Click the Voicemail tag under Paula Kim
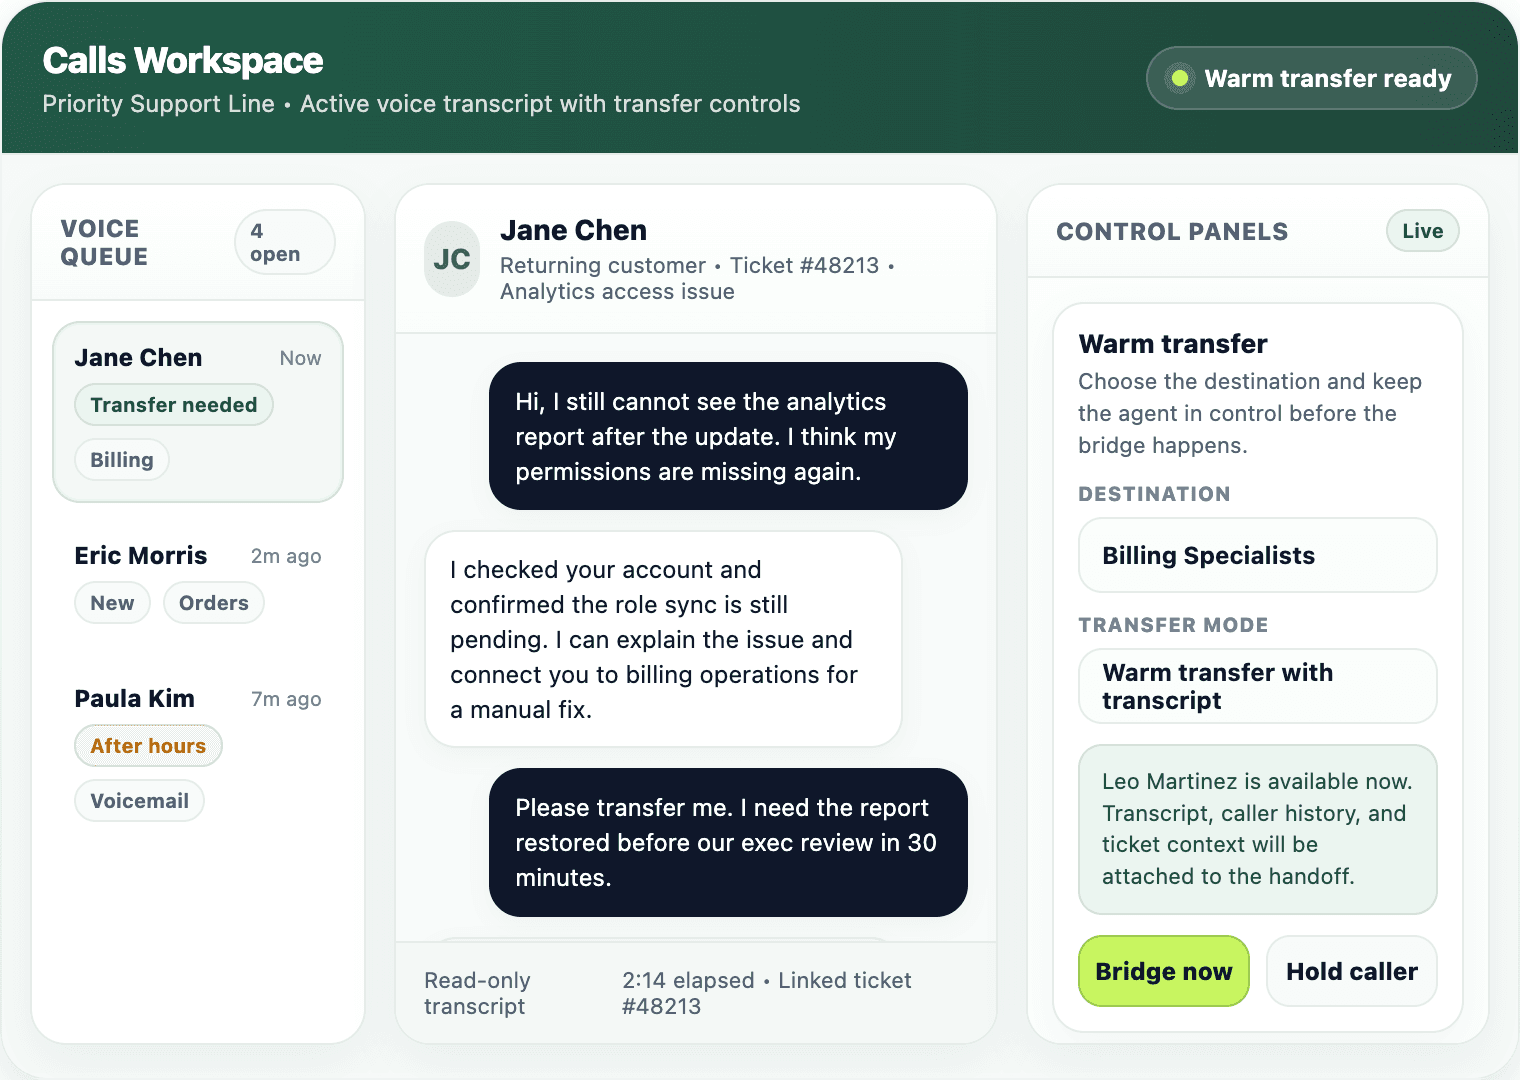This screenshot has width=1520, height=1080. (139, 800)
